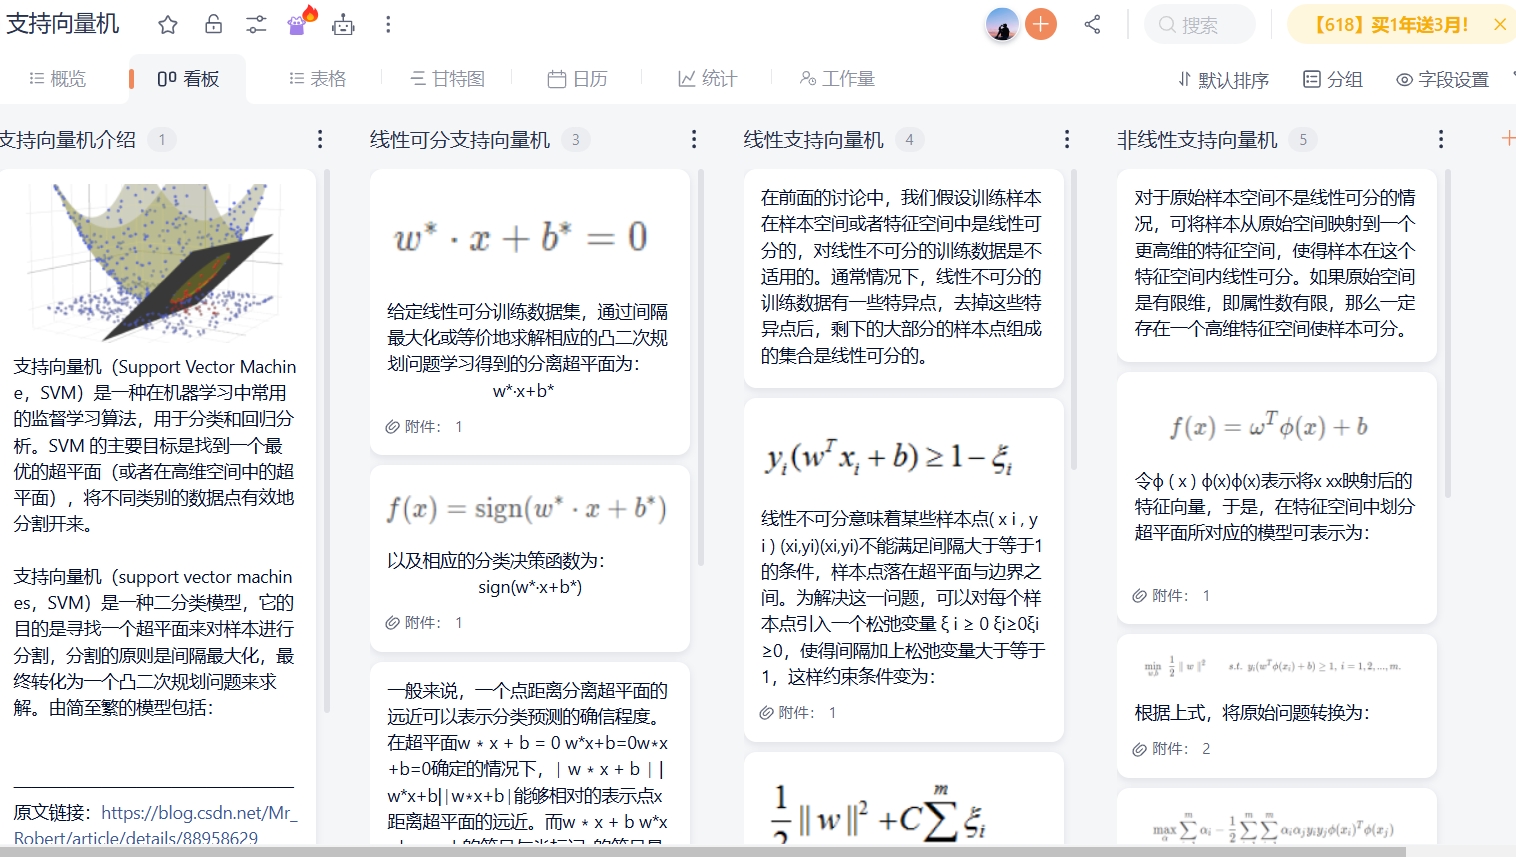Share the 支持向量机 board
Viewport: 1516px width, 857px height.
click(x=1092, y=24)
